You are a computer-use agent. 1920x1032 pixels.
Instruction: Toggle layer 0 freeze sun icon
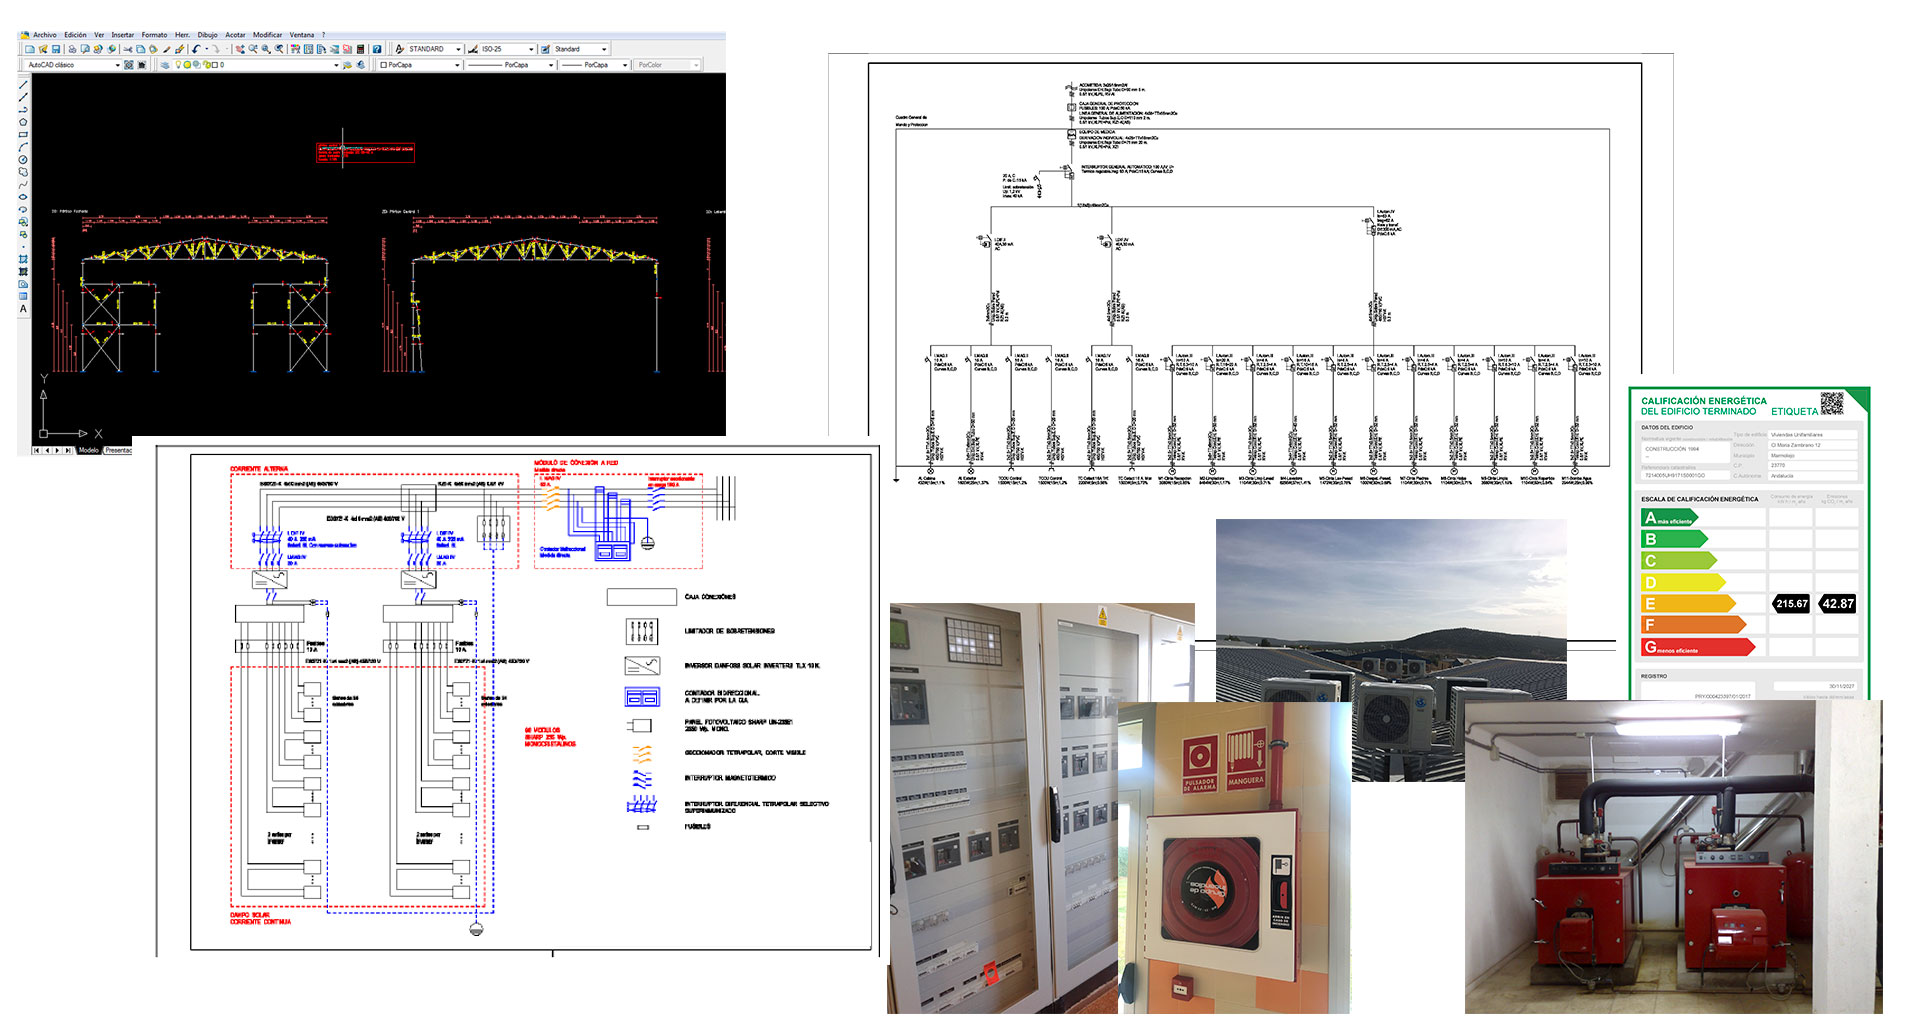point(188,65)
